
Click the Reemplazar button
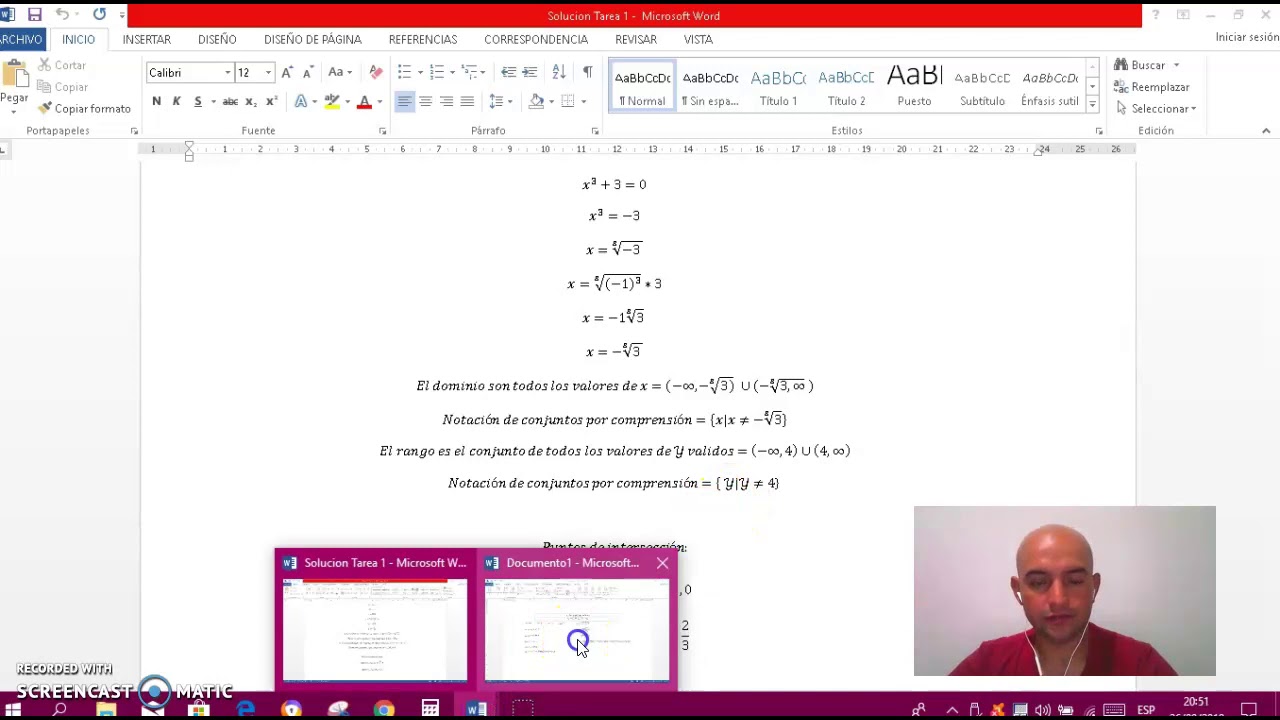pyautogui.click(x=1152, y=87)
